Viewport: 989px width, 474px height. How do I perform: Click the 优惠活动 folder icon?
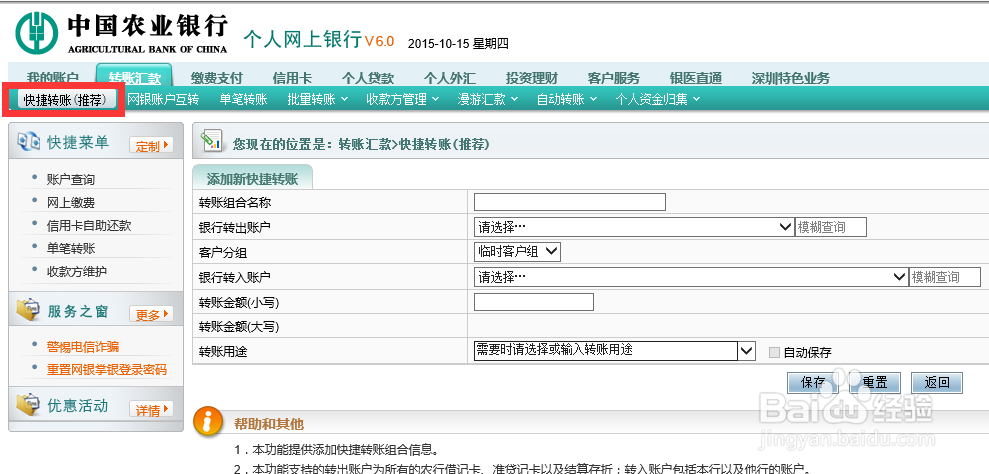pyautogui.click(x=28, y=405)
